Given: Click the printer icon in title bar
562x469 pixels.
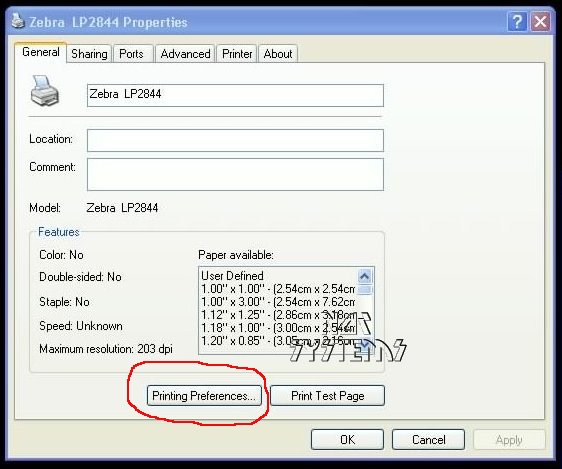Looking at the screenshot, I should point(18,21).
